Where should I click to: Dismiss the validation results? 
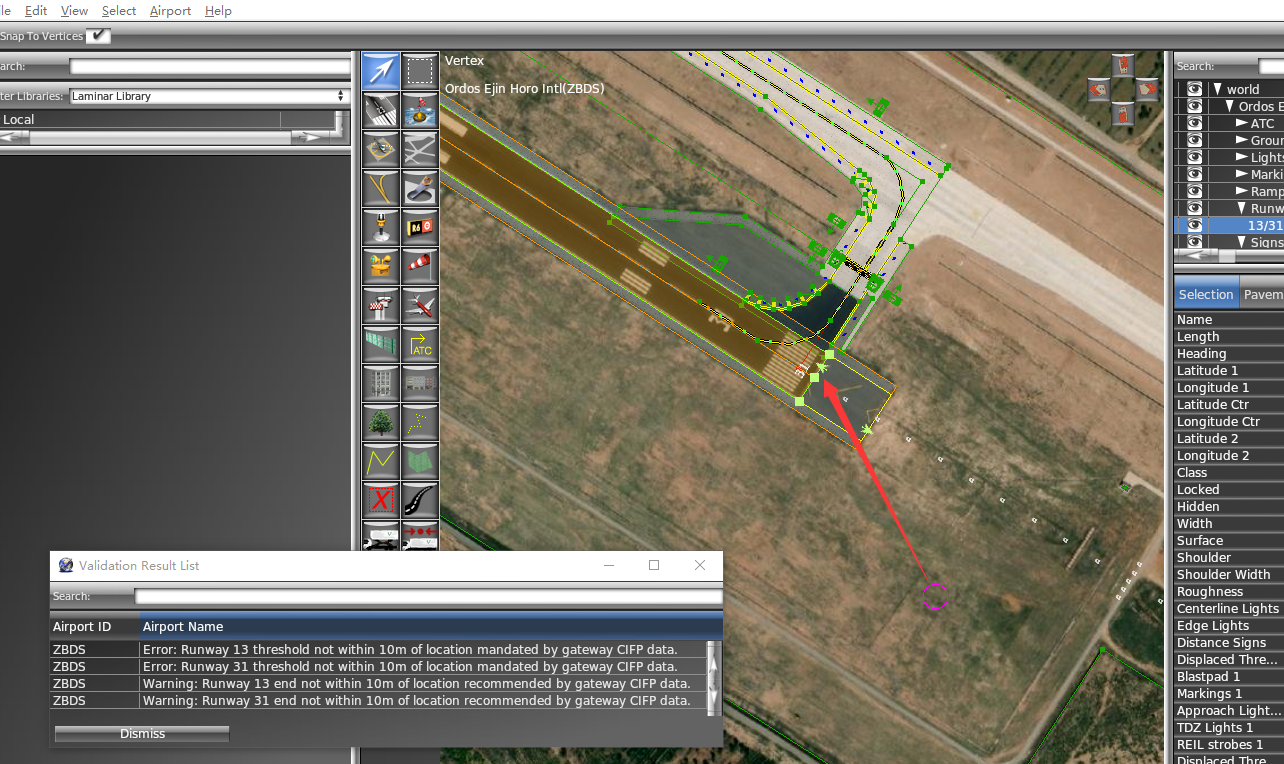pos(142,734)
